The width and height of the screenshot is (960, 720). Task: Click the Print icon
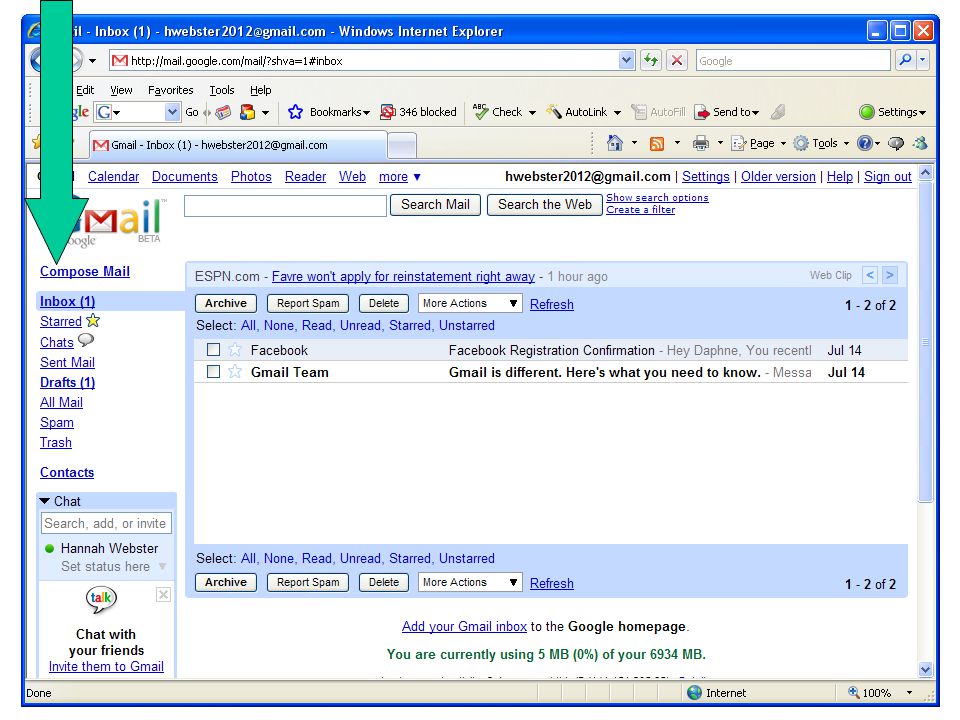[x=700, y=144]
